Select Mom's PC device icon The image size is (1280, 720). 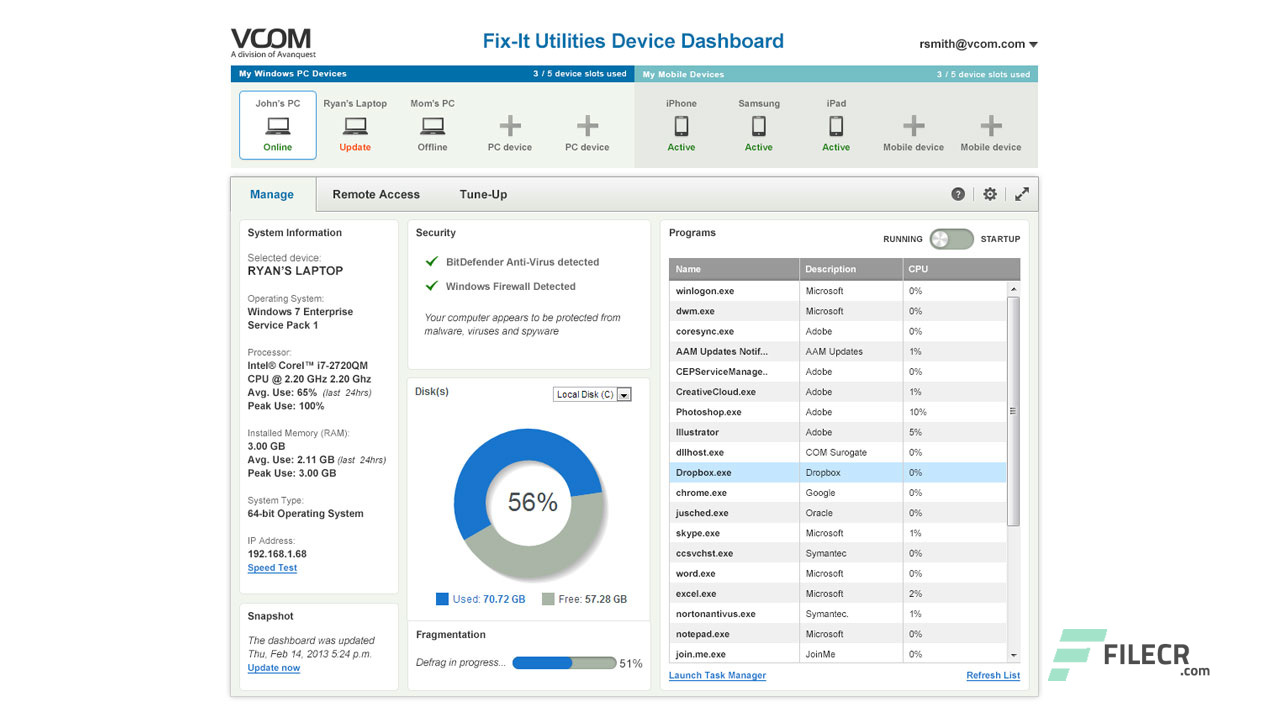432,126
